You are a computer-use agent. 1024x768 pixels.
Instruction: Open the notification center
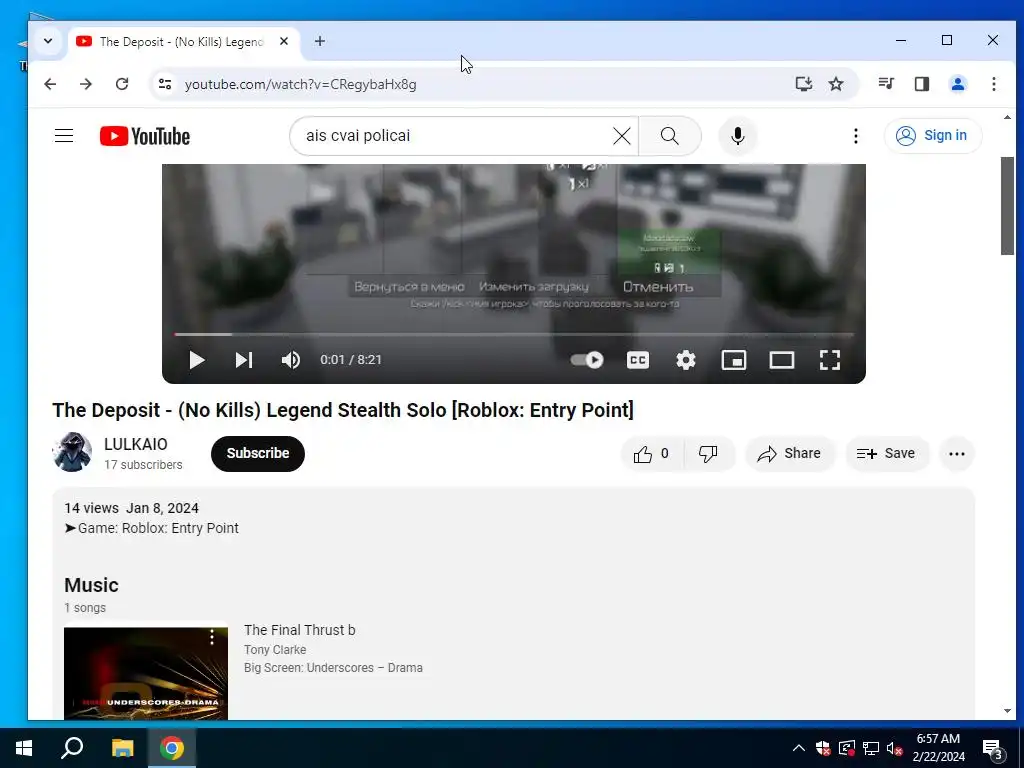992,749
